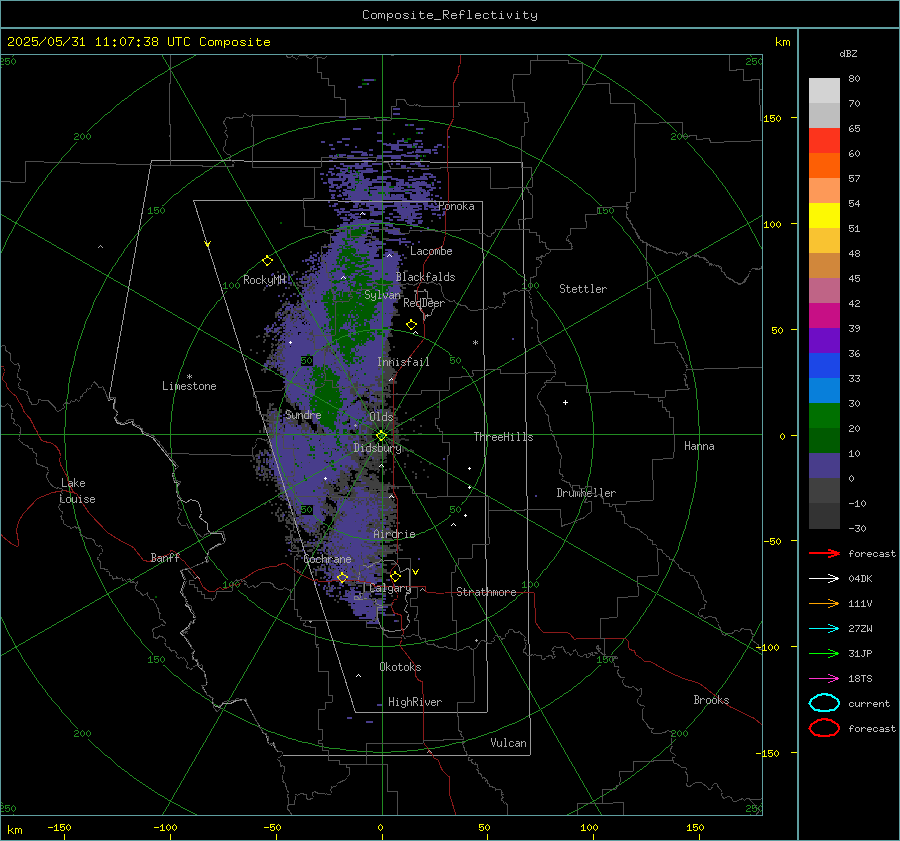Select the bright green 30 dBZ band
Screen dimensions: 900x841
tap(824, 415)
